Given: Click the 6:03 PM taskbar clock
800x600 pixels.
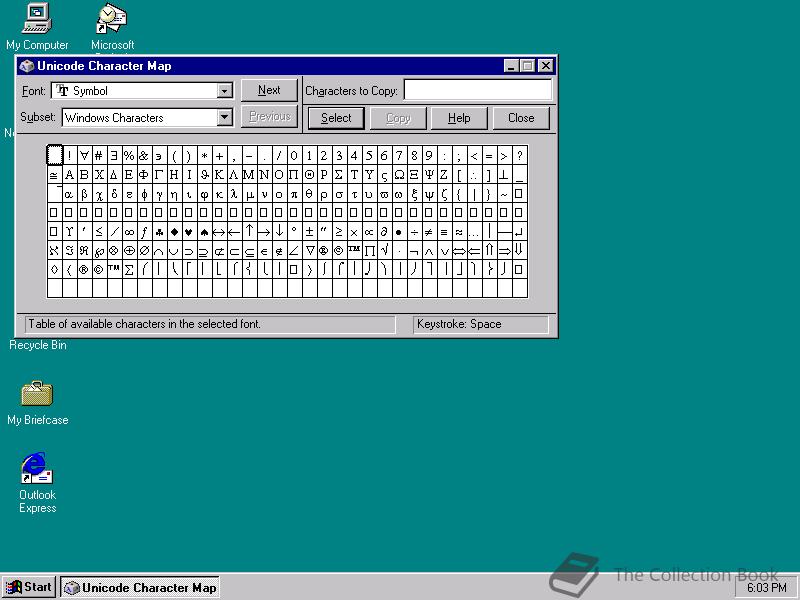Looking at the screenshot, I should coord(767,588).
